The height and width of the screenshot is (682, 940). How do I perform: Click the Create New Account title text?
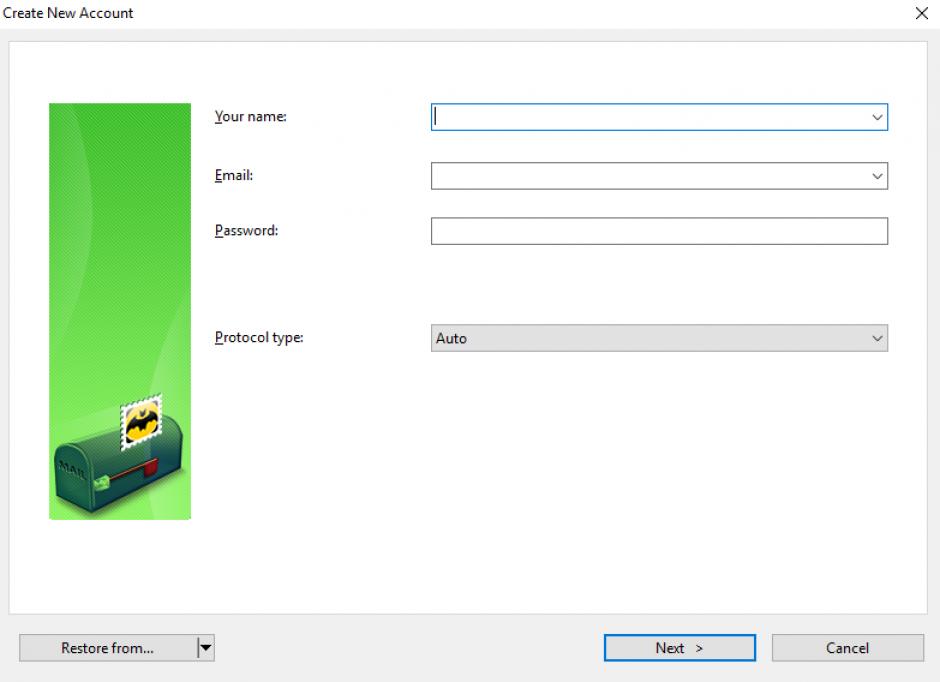pos(68,13)
